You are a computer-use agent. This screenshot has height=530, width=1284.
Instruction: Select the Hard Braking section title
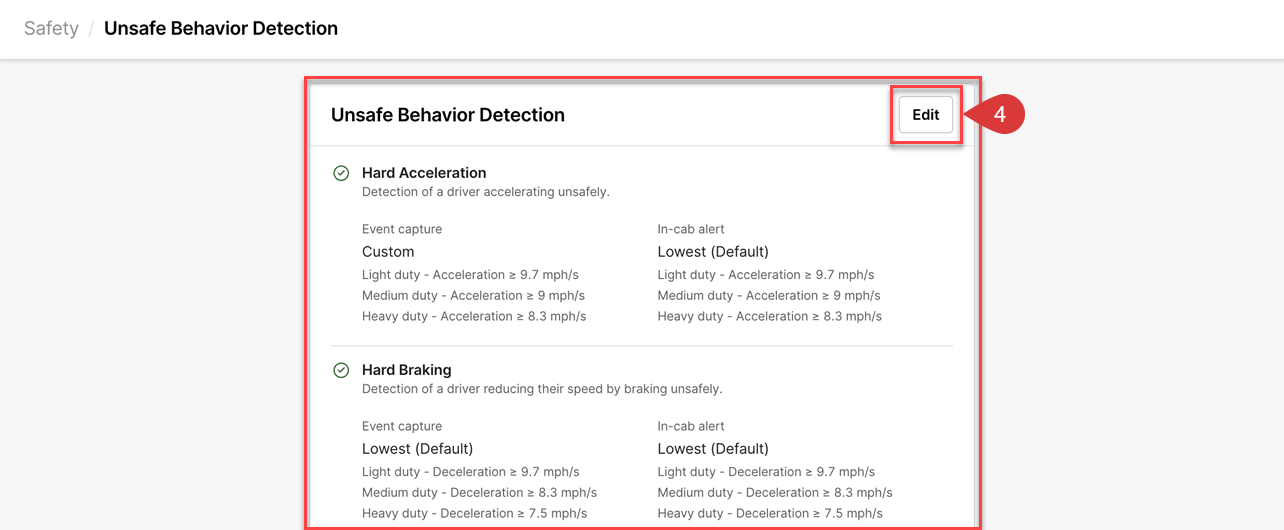[x=406, y=370]
